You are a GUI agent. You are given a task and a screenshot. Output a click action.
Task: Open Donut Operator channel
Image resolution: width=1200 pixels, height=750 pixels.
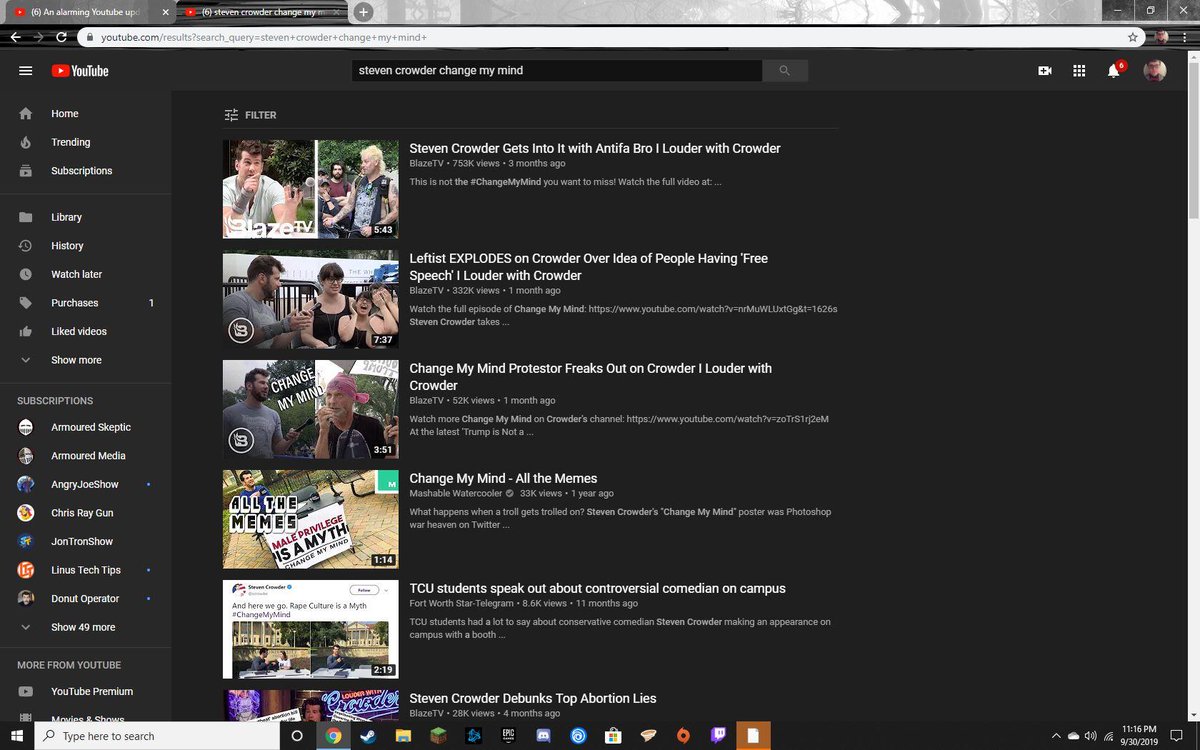85,598
